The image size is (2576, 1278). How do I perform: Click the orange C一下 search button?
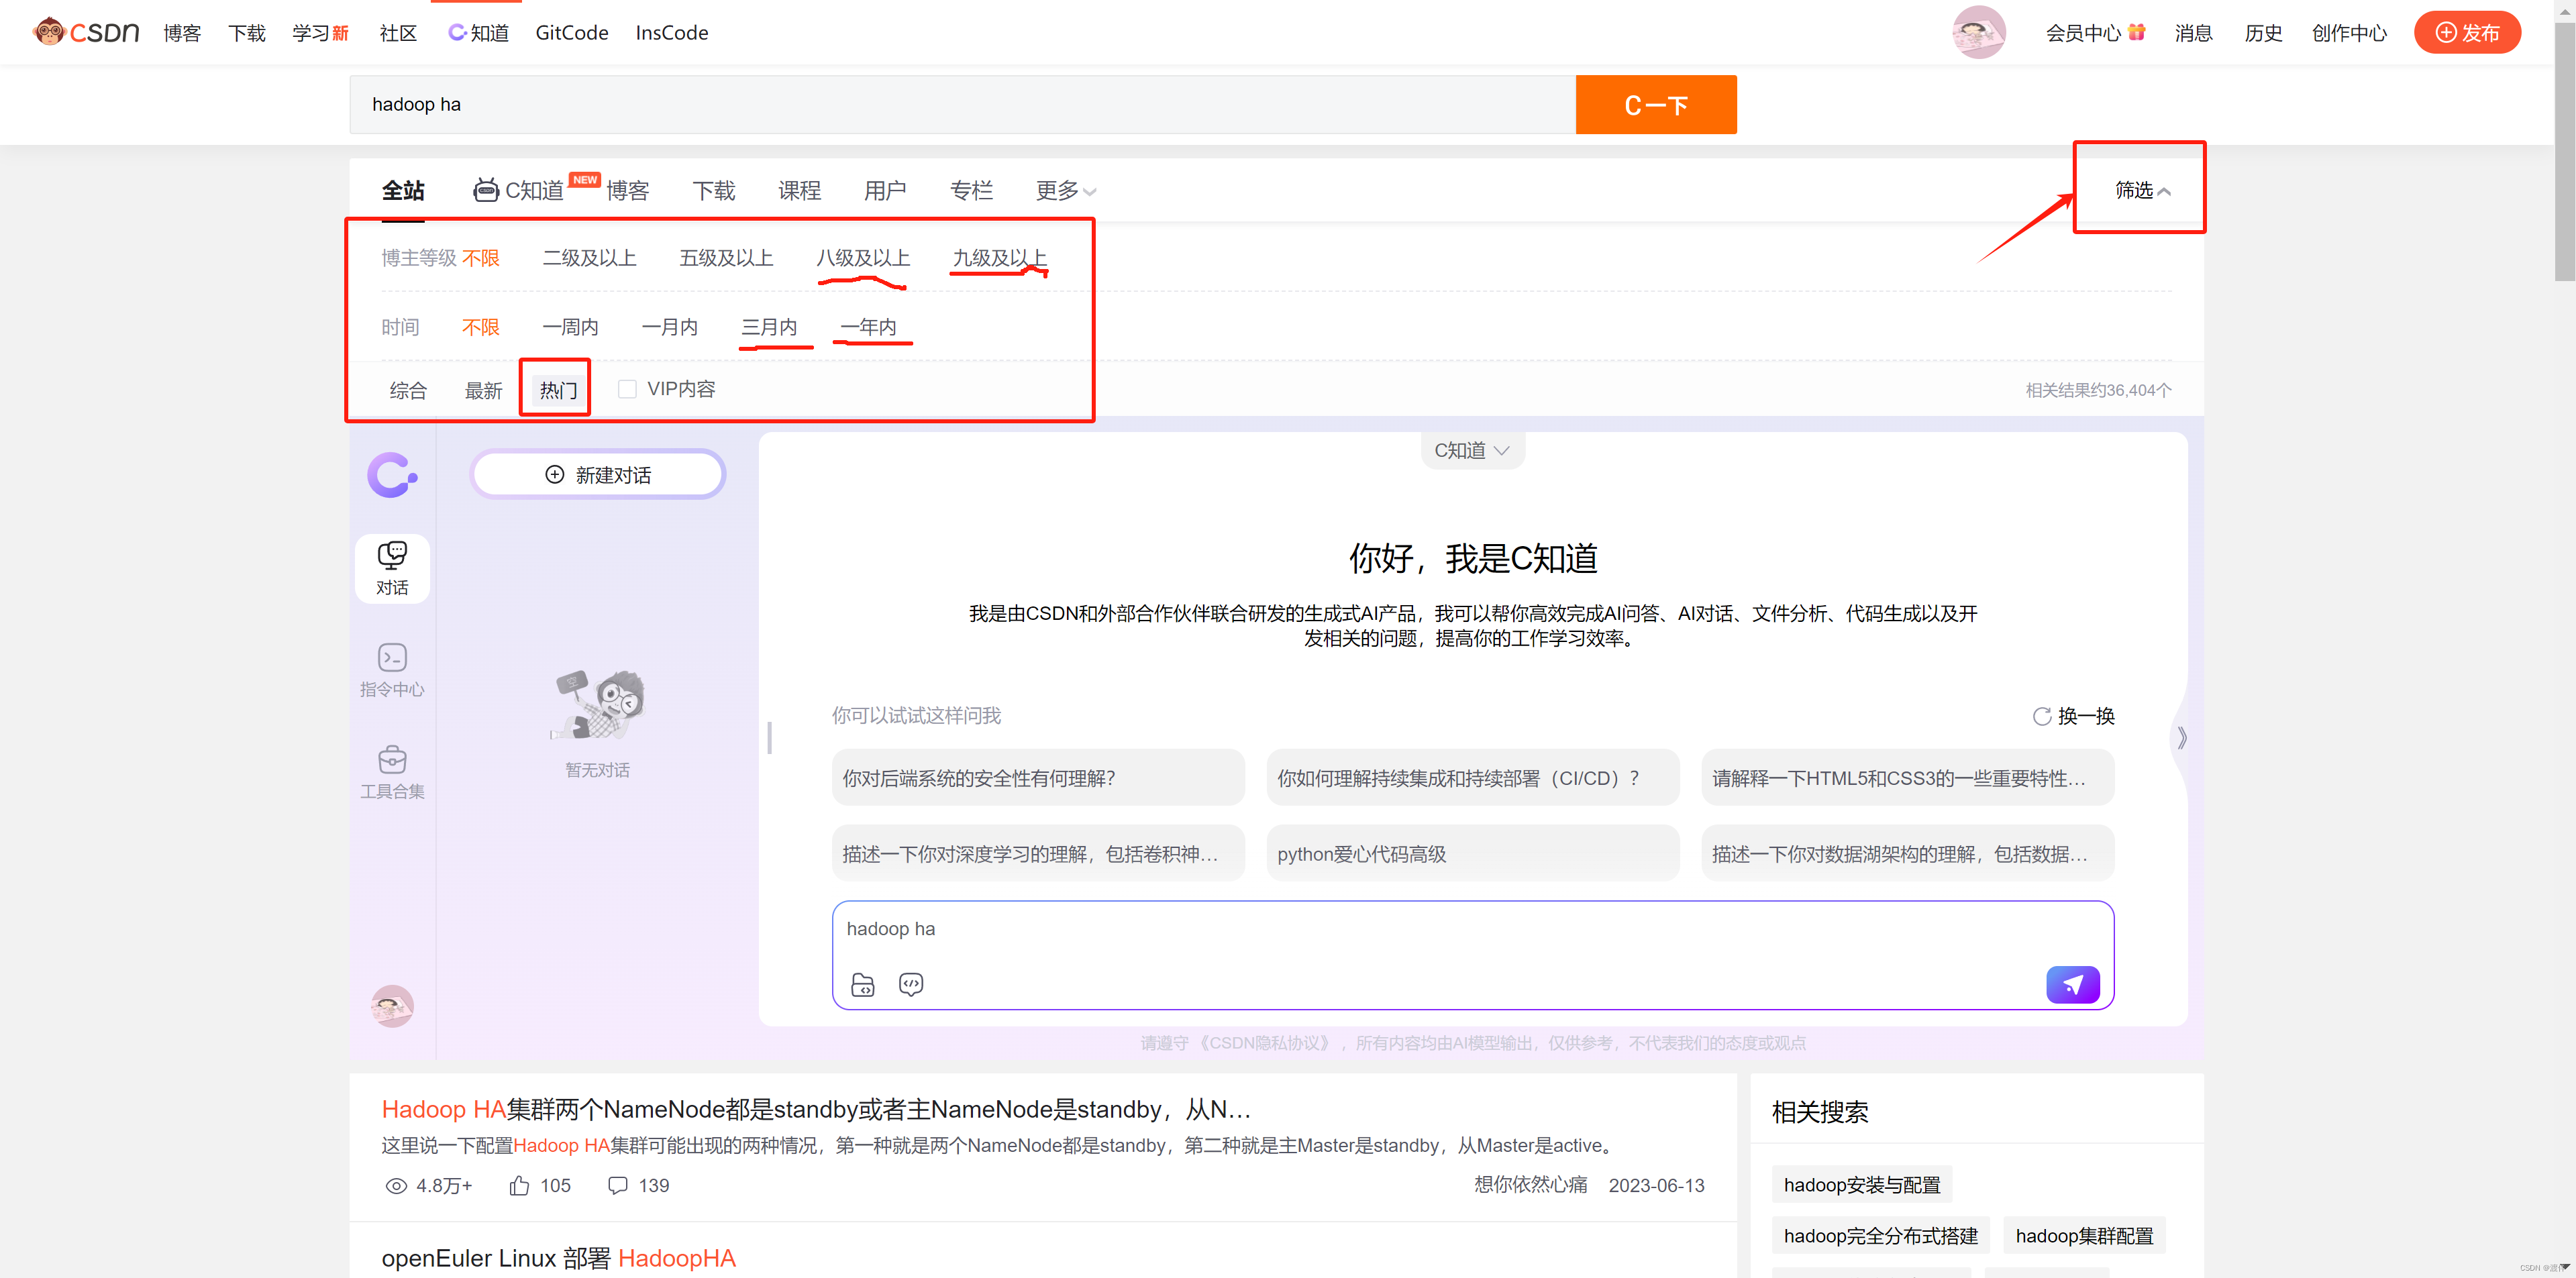pos(1655,105)
